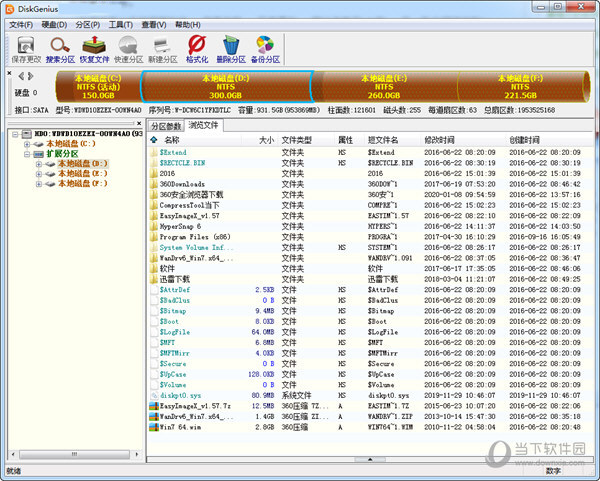Launch the 恢复文件 recover files tool
Viewport: 600px width, 481px height.
coord(95,50)
